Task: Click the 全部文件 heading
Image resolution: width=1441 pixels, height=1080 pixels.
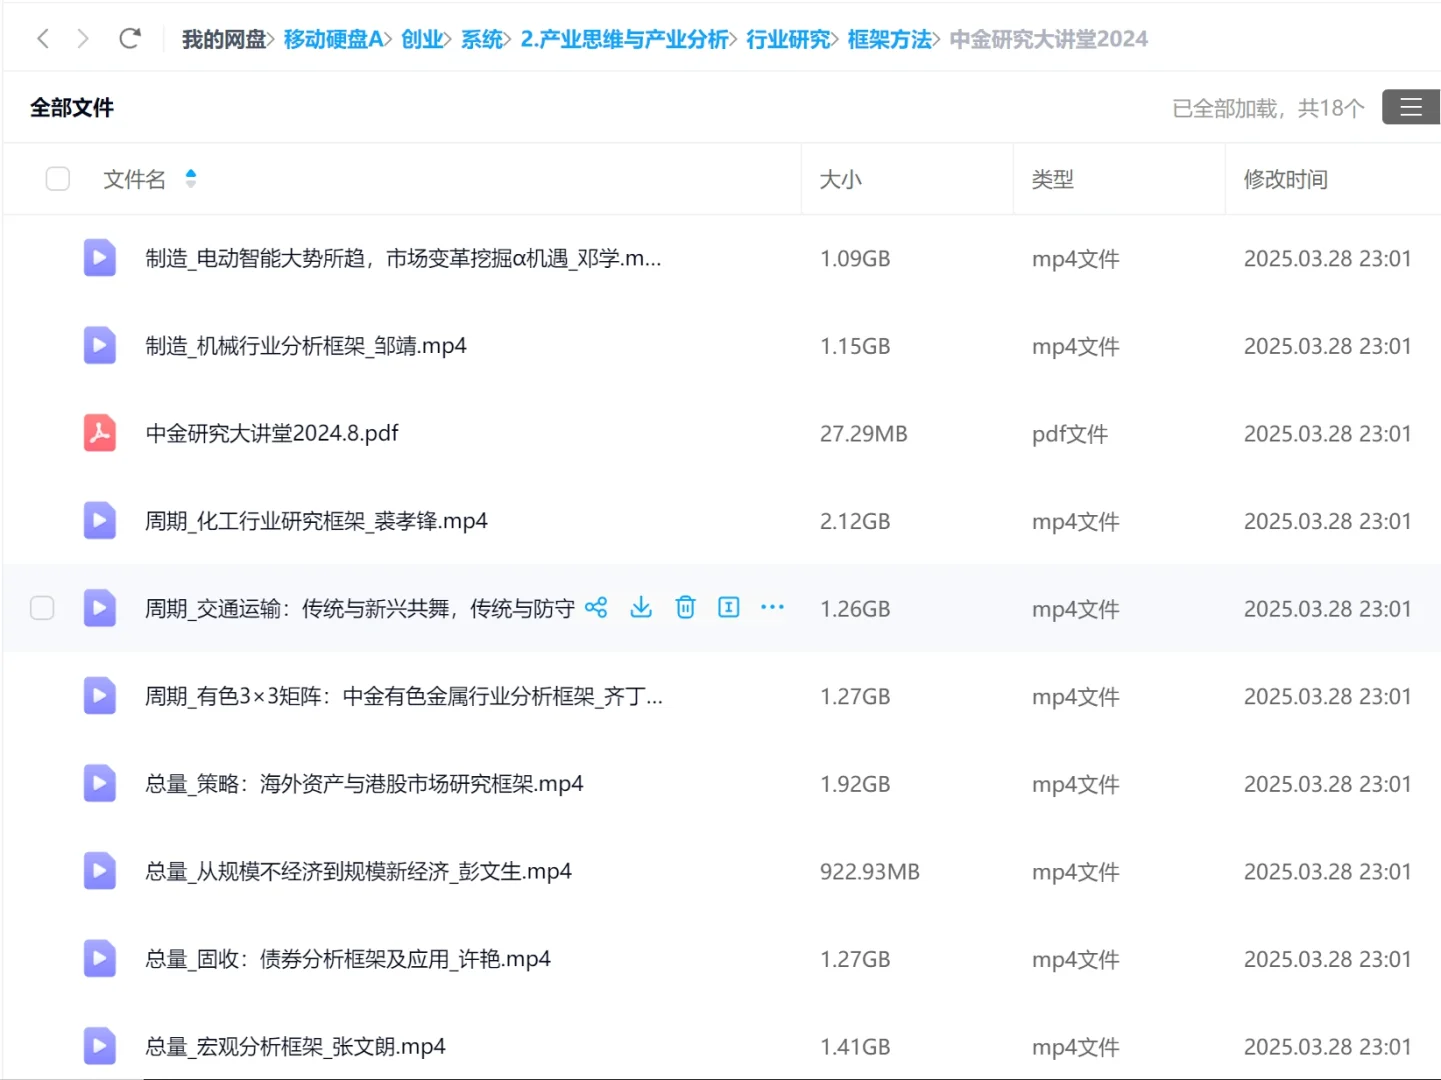Action: (x=72, y=107)
